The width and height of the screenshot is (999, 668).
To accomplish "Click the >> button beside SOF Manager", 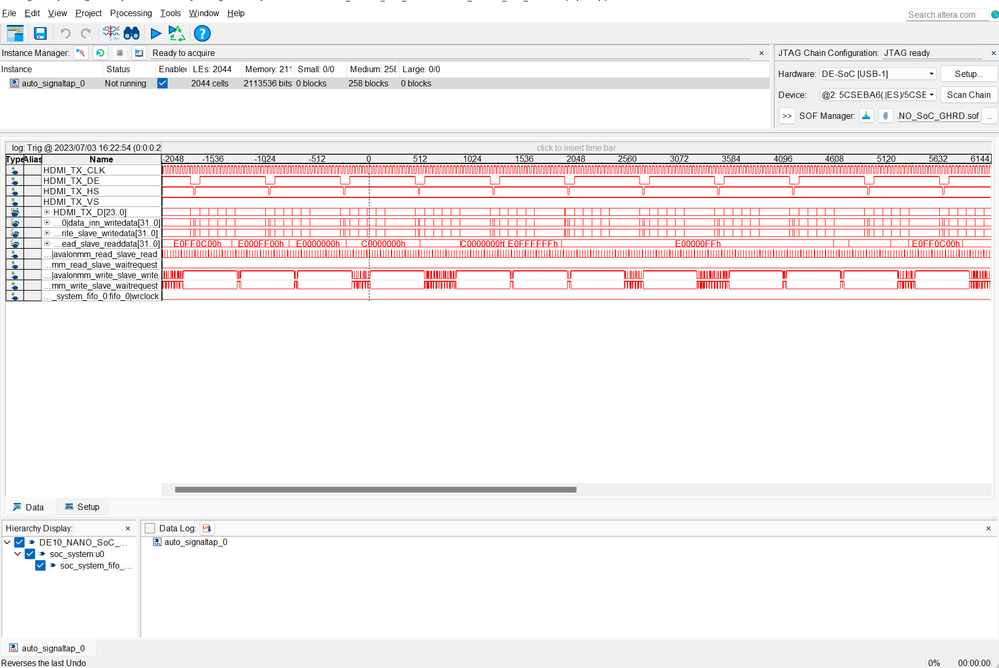I will pyautogui.click(x=787, y=115).
